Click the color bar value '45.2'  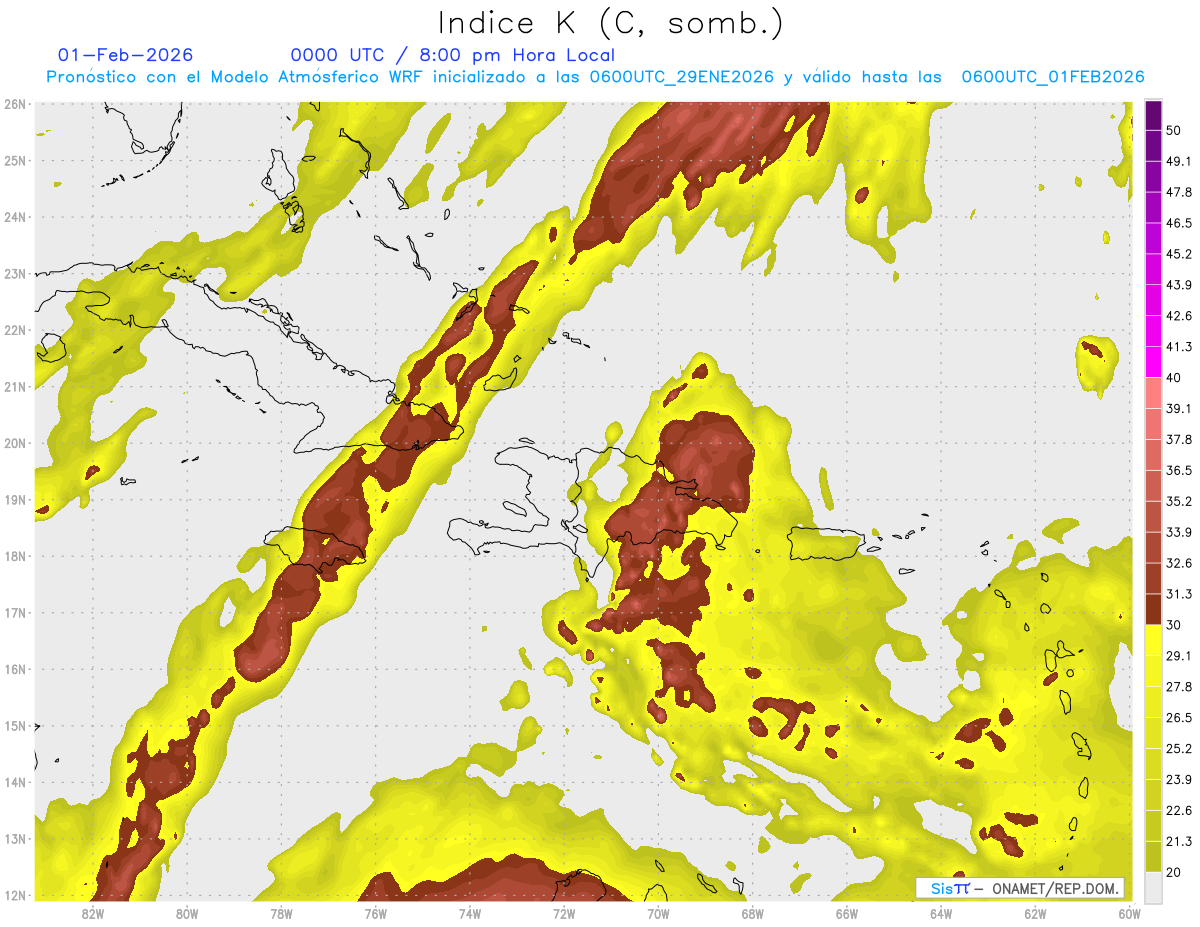tap(1179, 254)
